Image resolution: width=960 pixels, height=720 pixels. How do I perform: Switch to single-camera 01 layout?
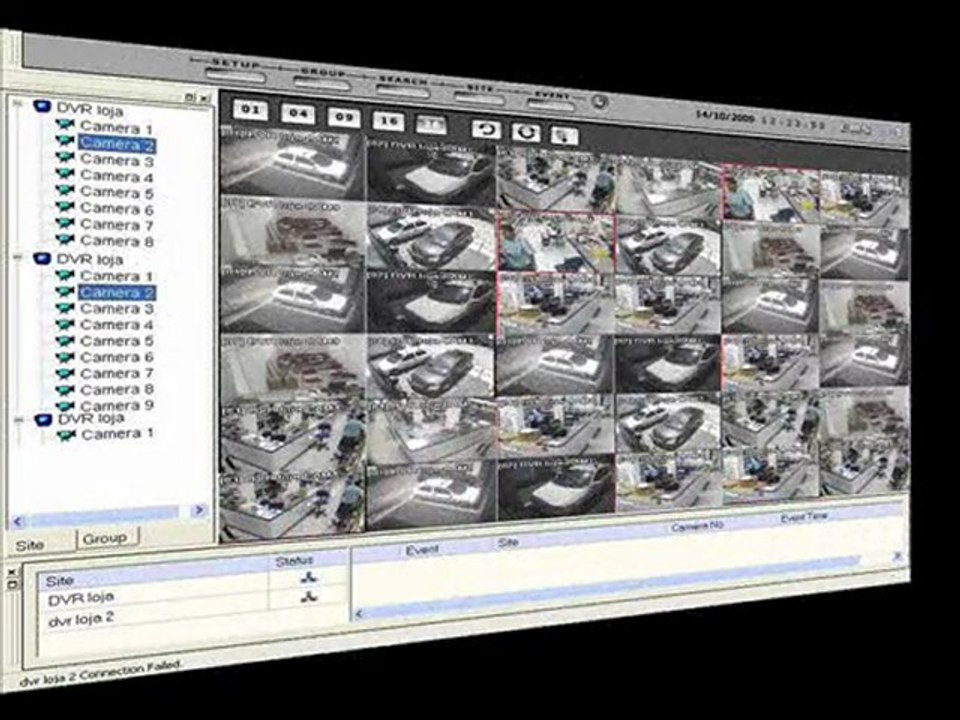[x=250, y=110]
